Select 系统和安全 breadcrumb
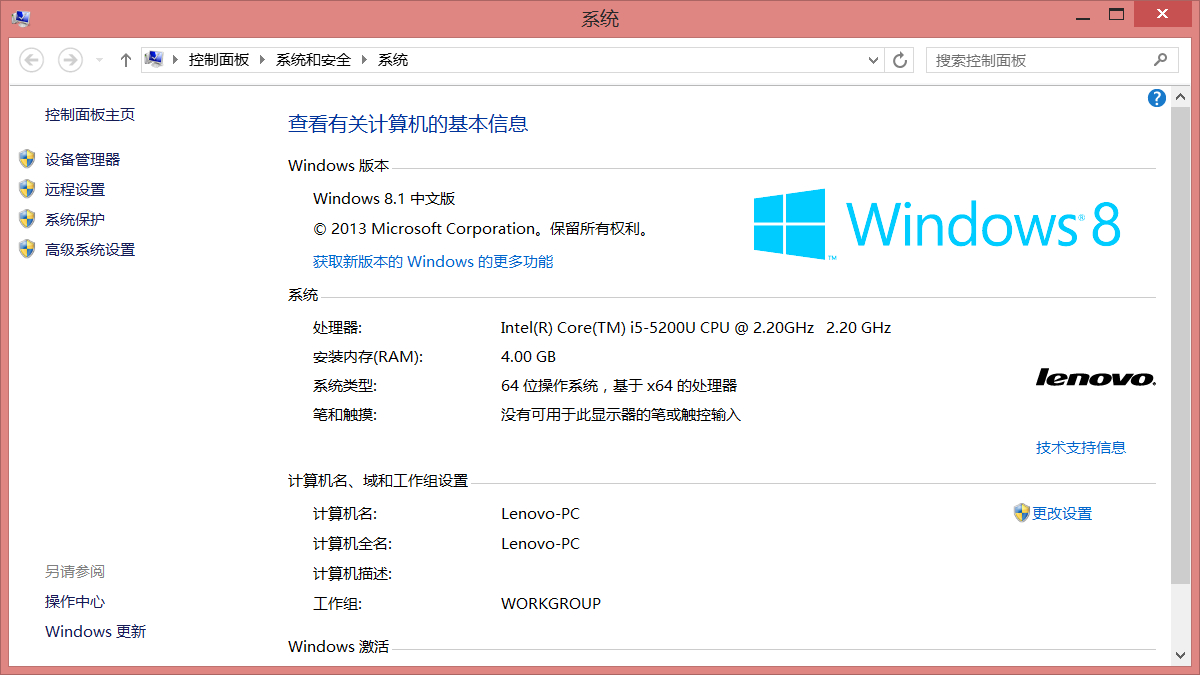 pos(314,60)
